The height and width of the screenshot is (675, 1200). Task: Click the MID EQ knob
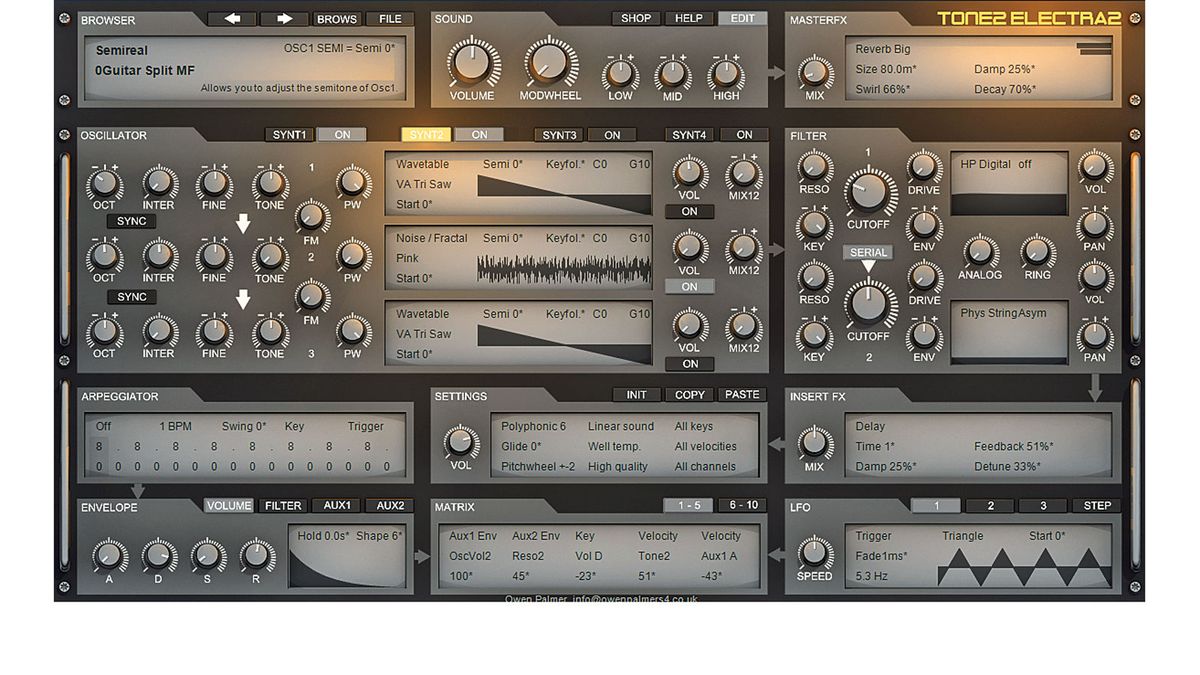pos(672,73)
